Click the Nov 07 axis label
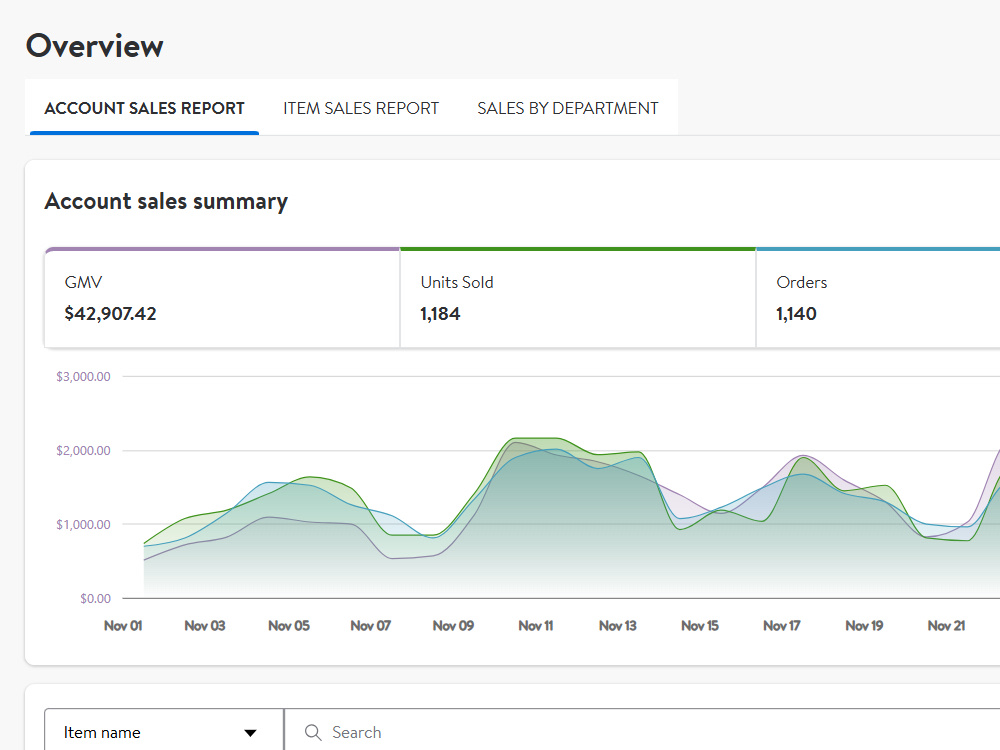 (371, 626)
